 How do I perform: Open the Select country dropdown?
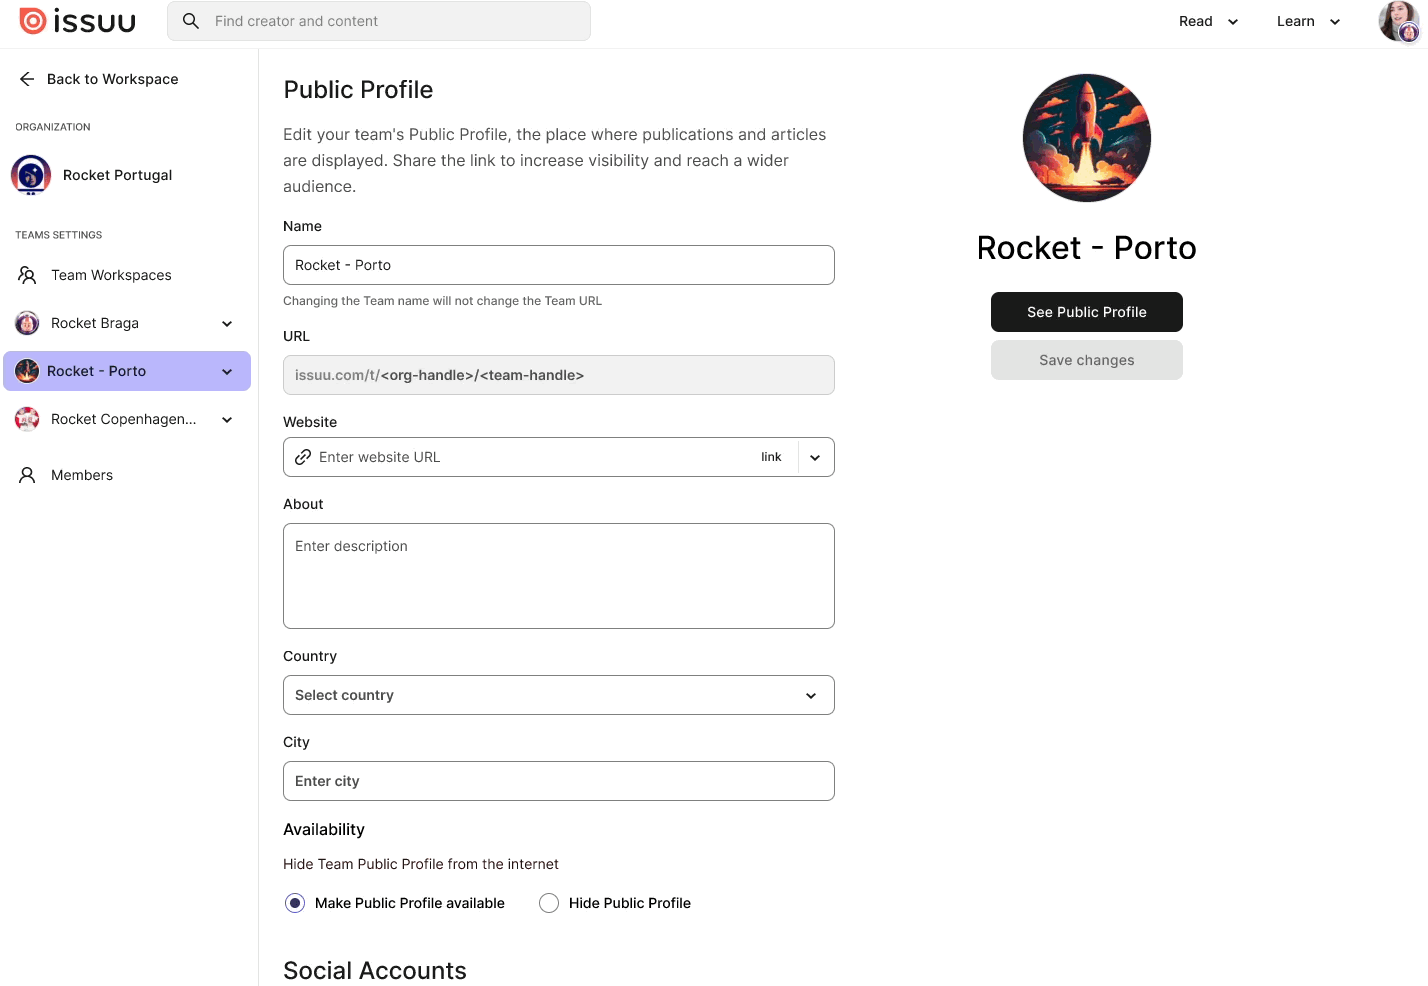pos(559,695)
